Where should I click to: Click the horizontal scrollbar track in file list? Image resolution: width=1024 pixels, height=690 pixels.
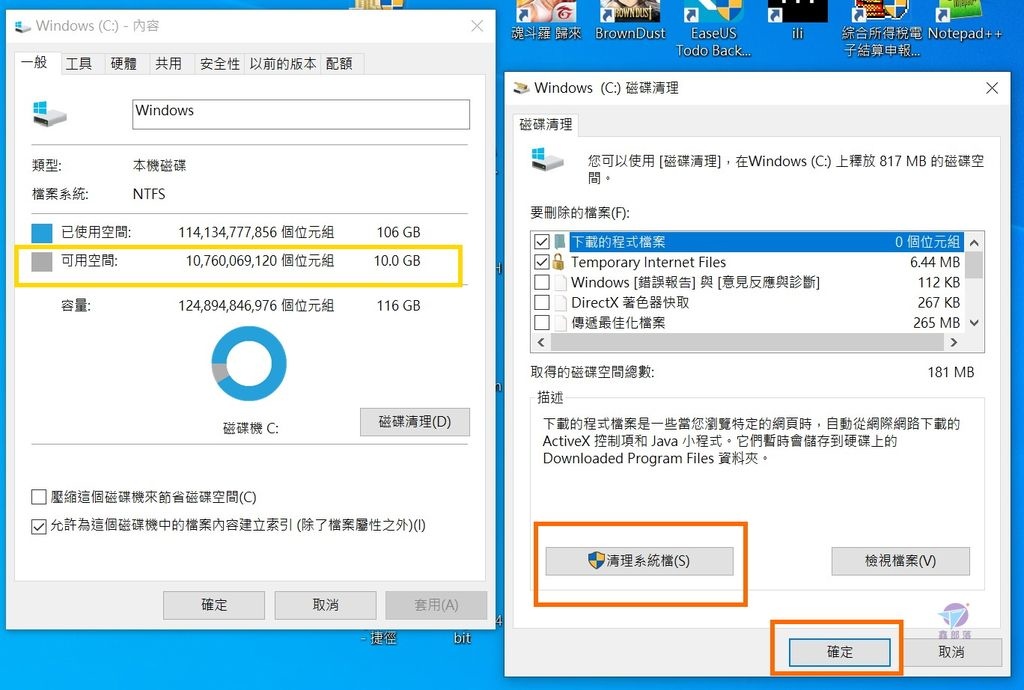click(747, 342)
